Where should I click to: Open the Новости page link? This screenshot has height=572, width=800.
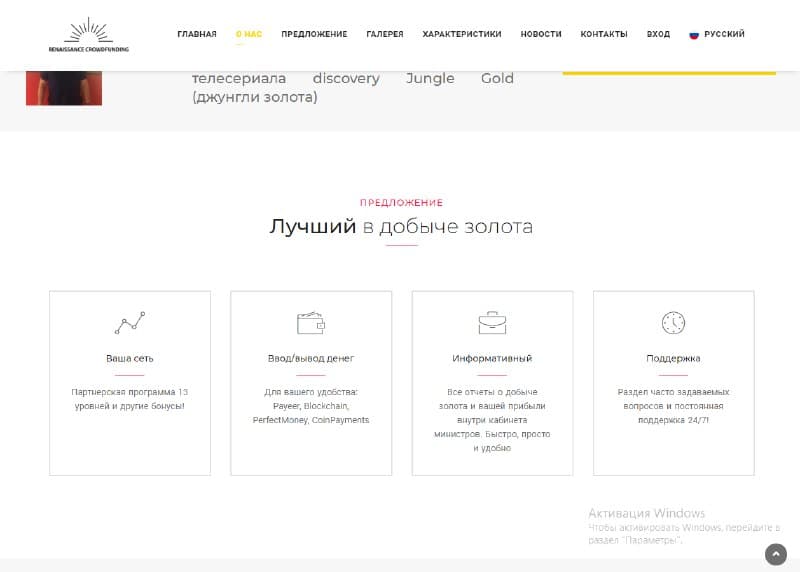click(541, 34)
